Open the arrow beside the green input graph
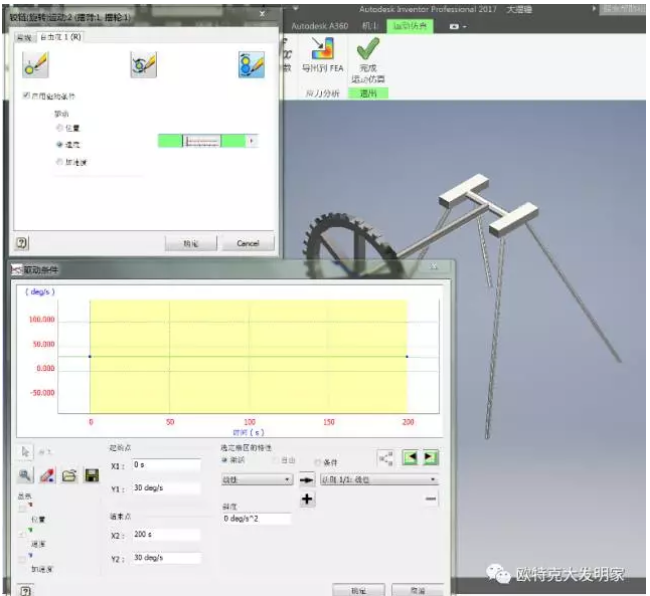650x596 pixels. click(x=252, y=141)
